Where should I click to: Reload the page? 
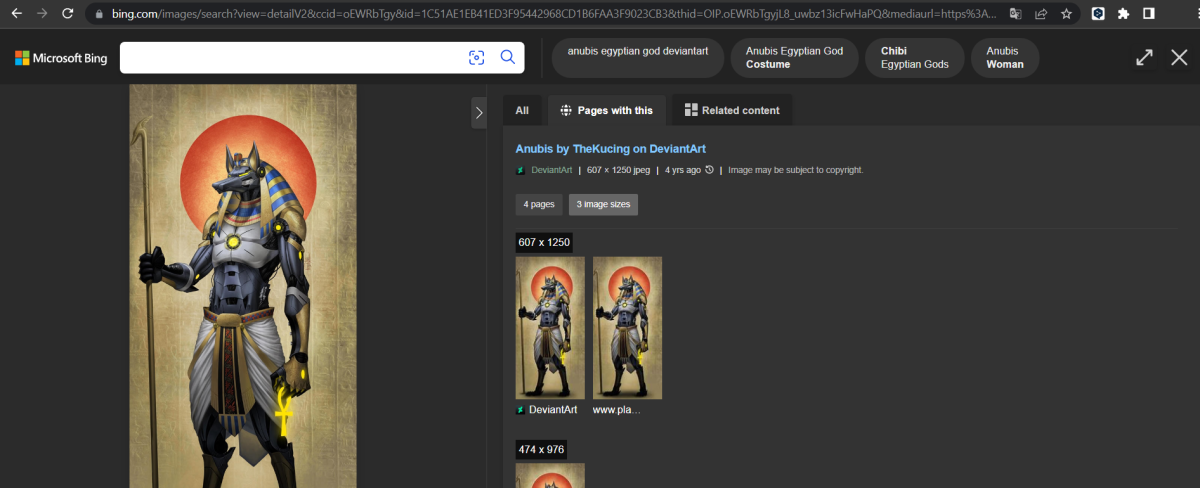coord(67,14)
